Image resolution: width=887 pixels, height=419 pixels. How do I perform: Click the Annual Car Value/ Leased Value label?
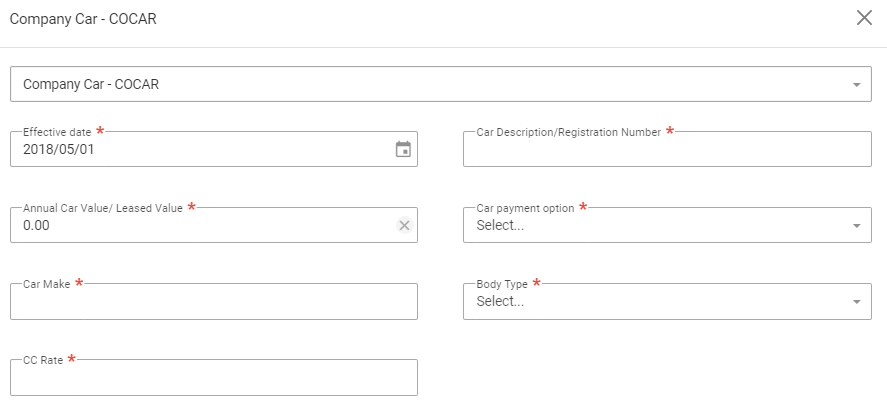[x=102, y=208]
